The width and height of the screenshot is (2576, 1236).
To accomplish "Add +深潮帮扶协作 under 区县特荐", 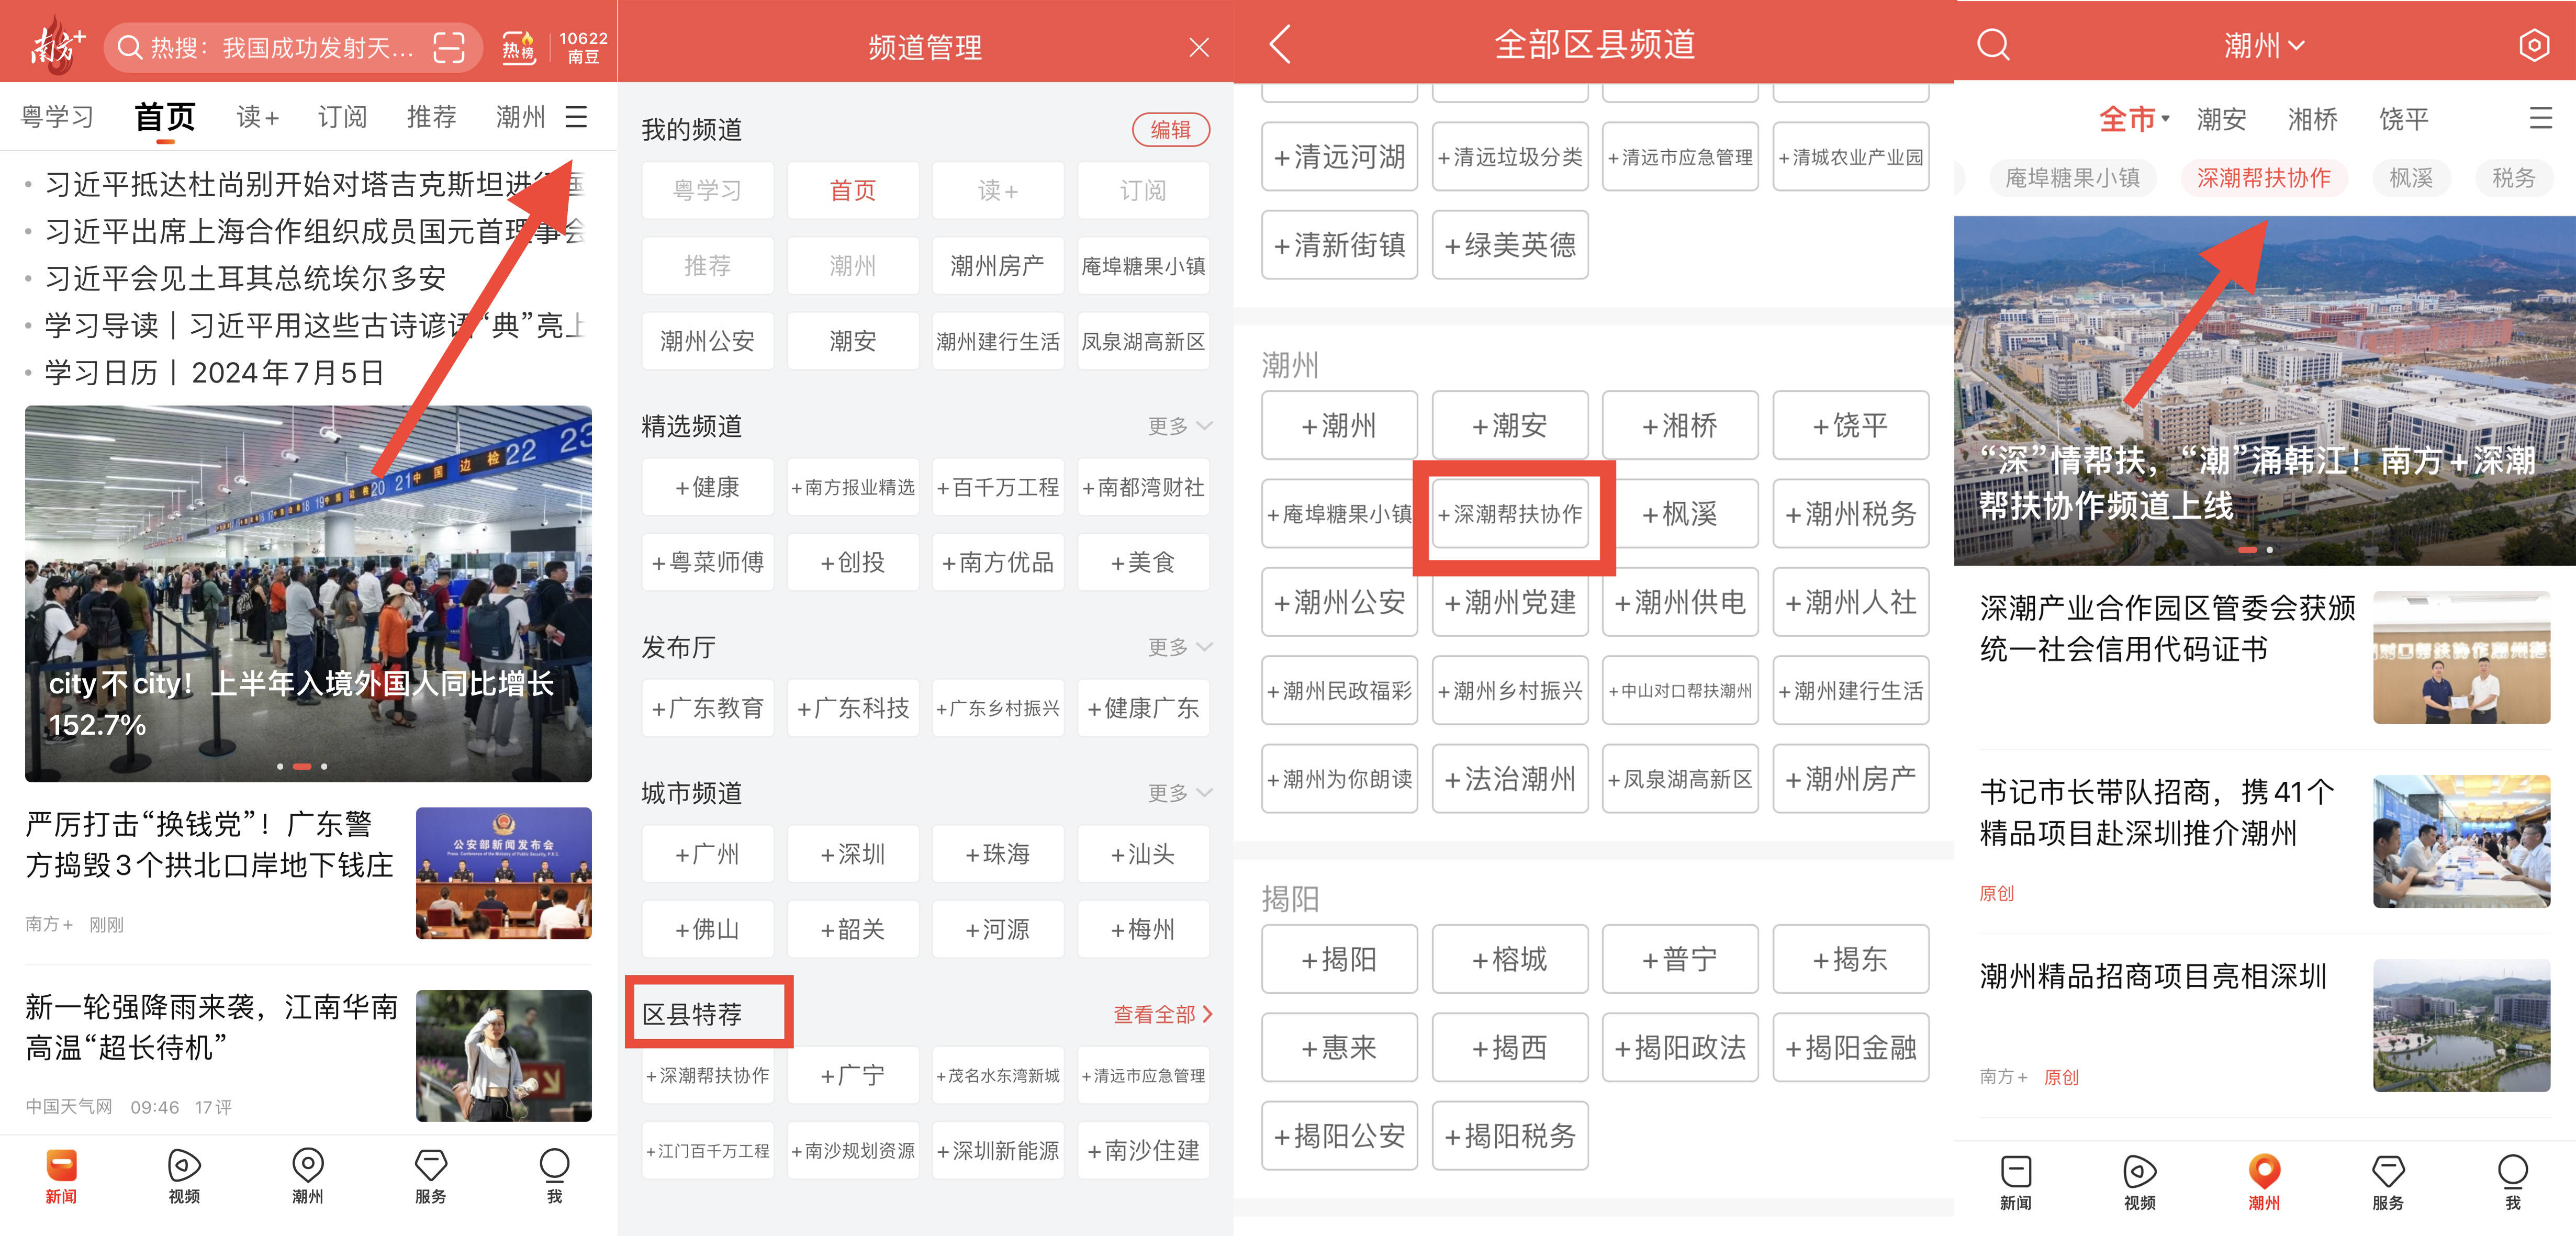I will point(707,1075).
